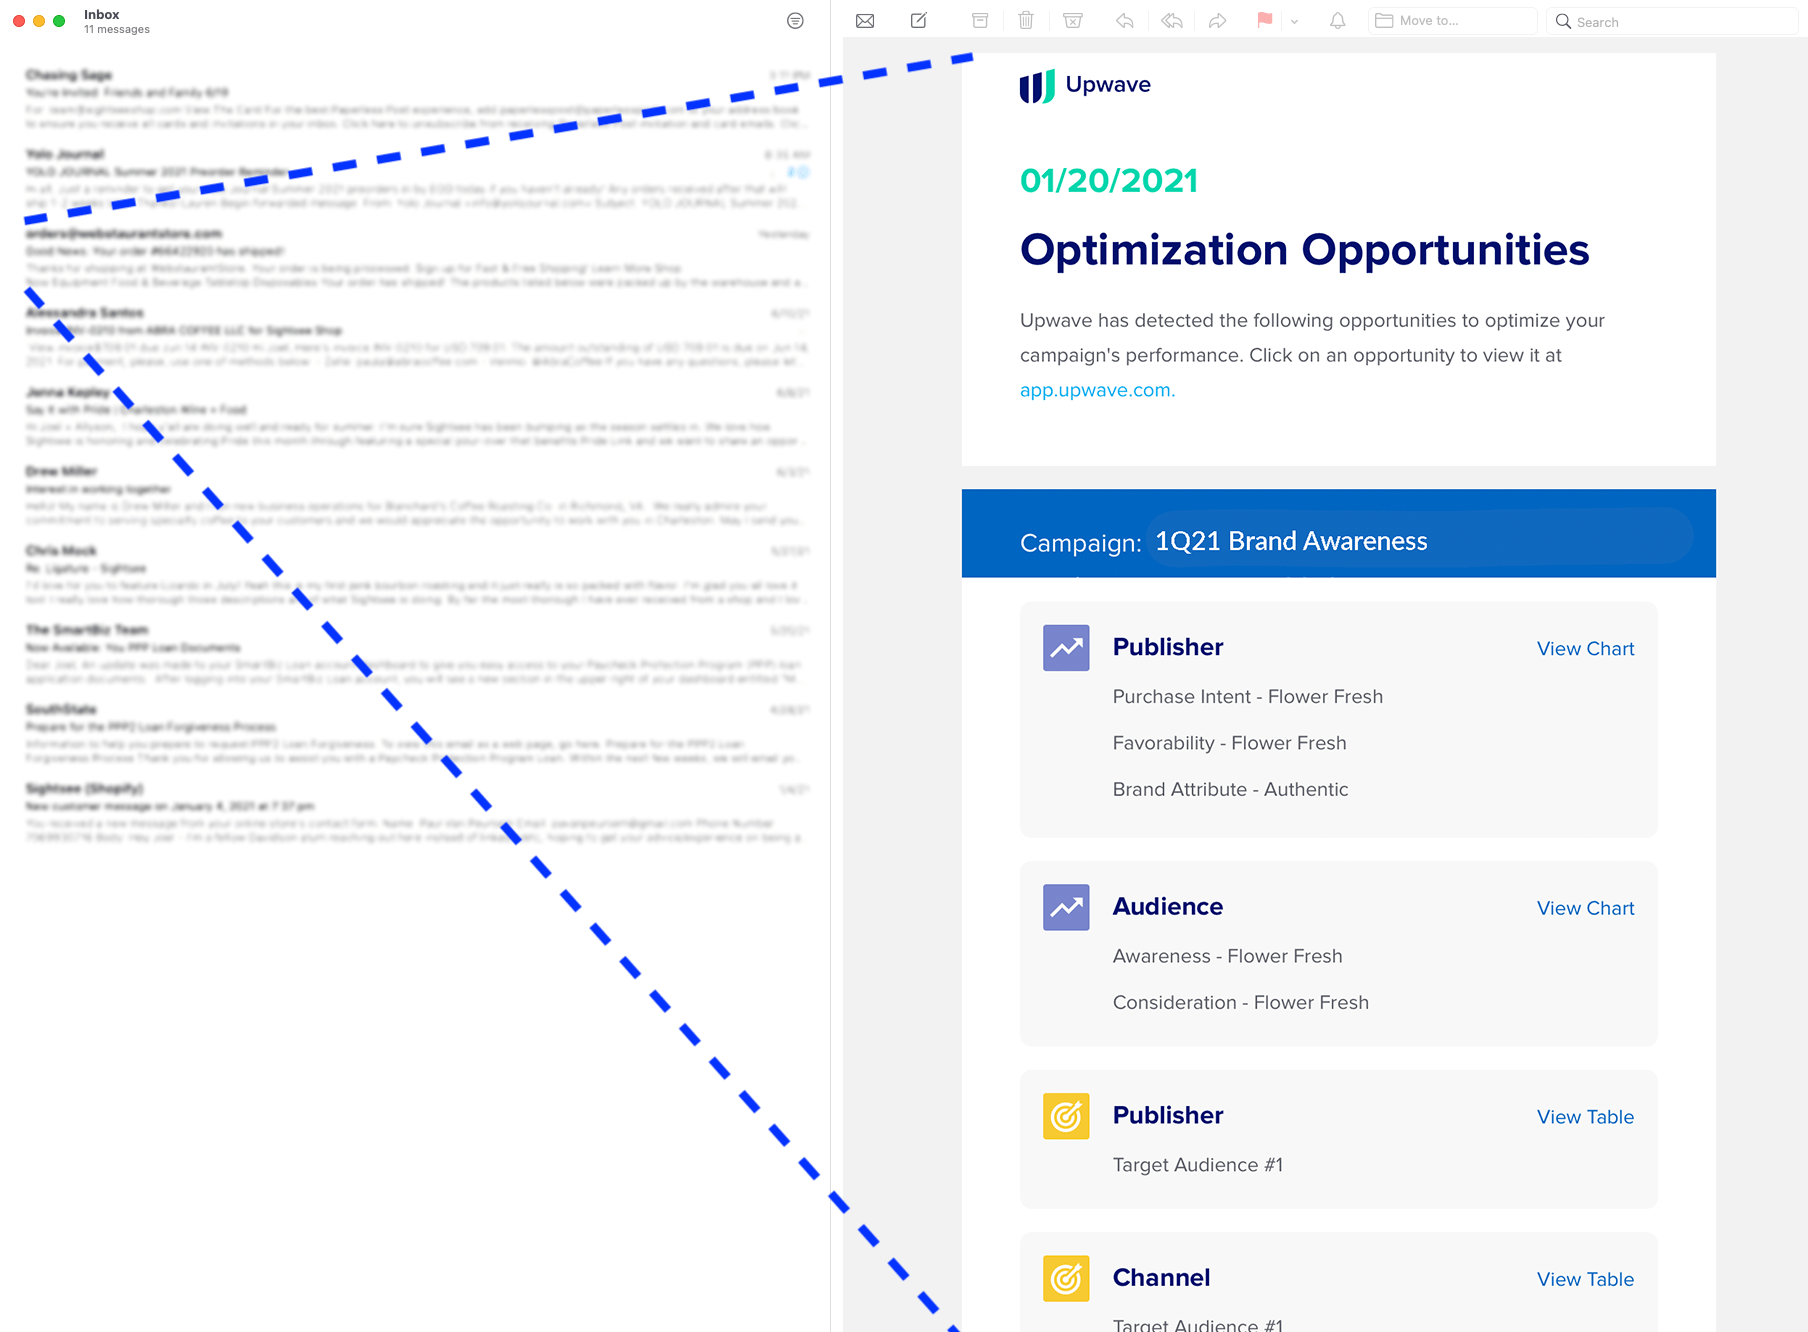Screen dimensions: 1808x1332
Task: Archive the selected message
Action: coord(980,20)
